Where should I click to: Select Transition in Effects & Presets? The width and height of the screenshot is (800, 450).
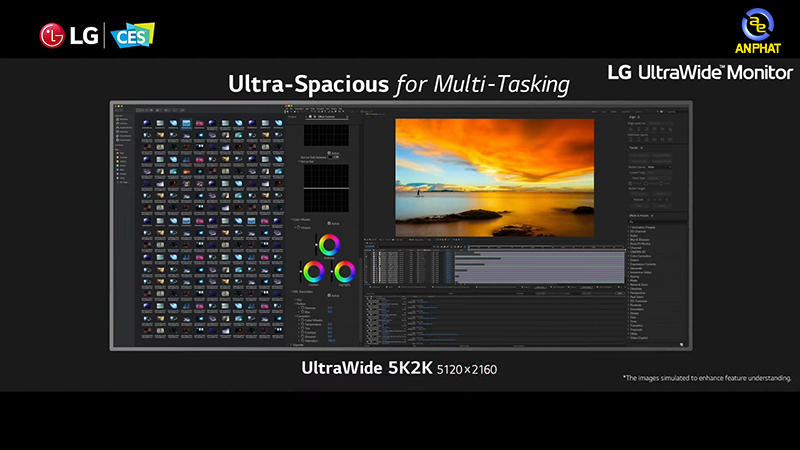tap(636, 326)
